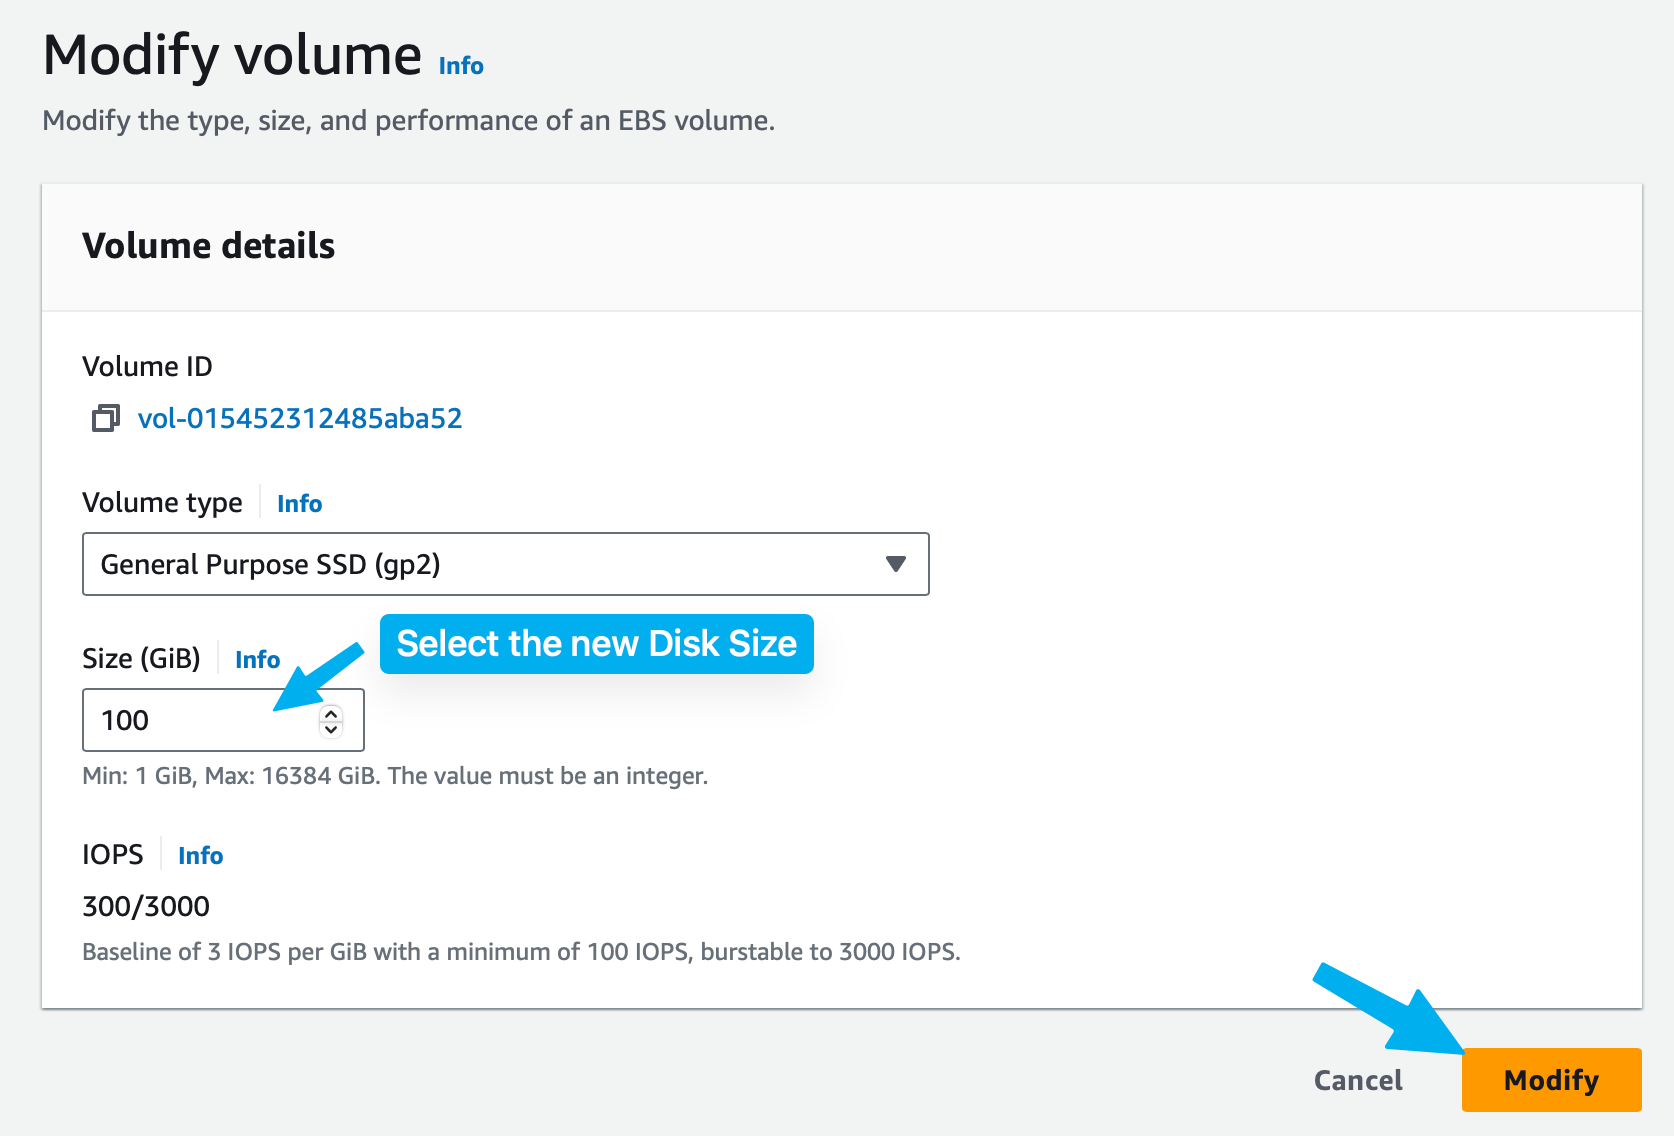Click blue arrow pointing at size field

pos(318,677)
